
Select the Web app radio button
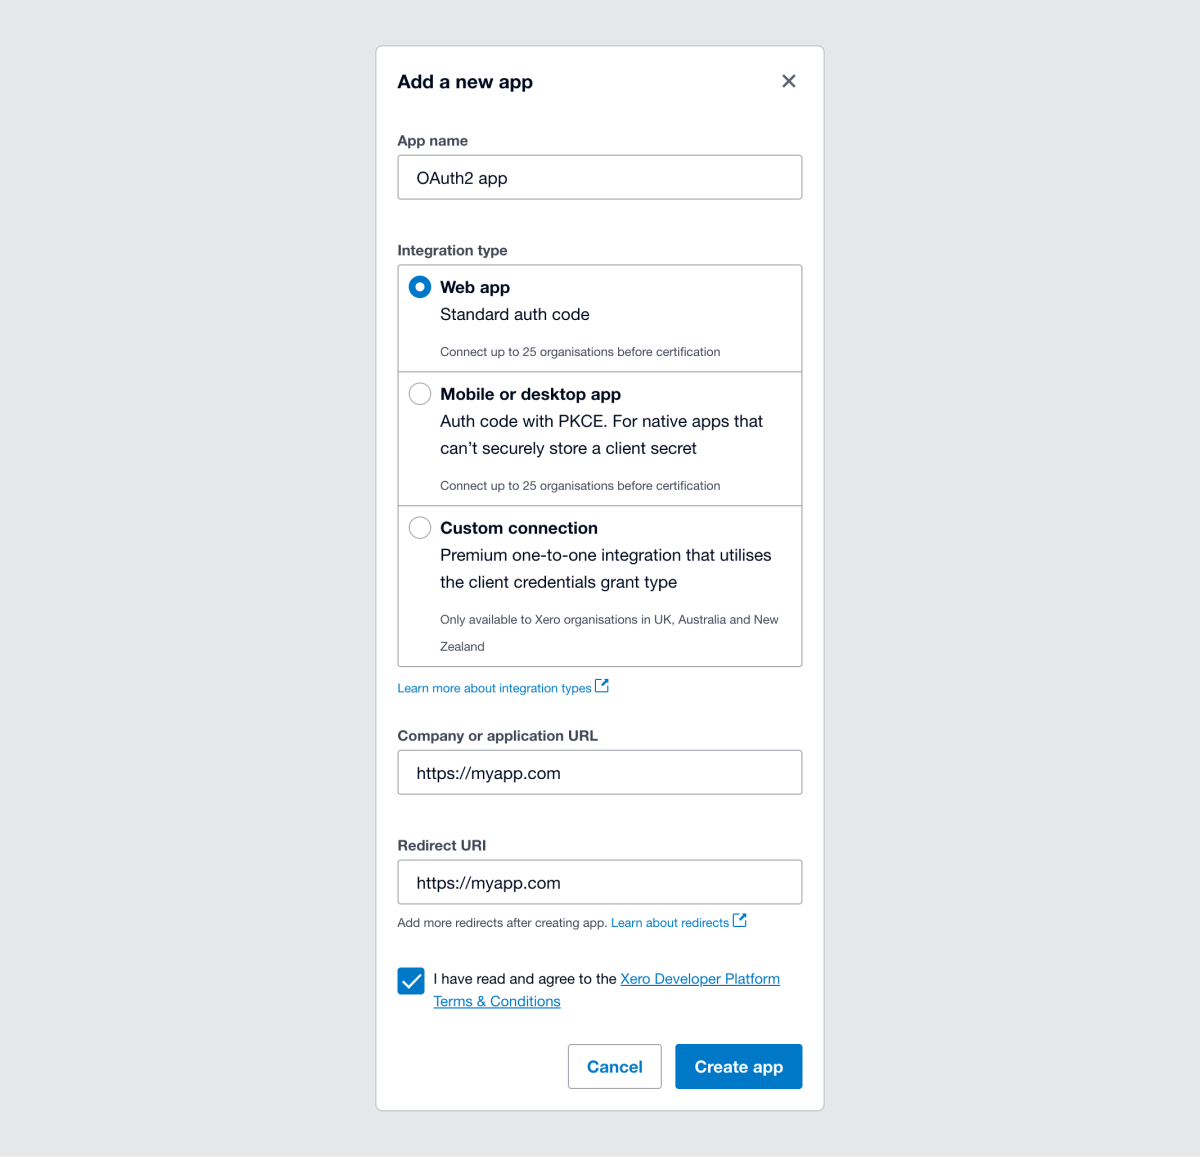pyautogui.click(x=419, y=286)
